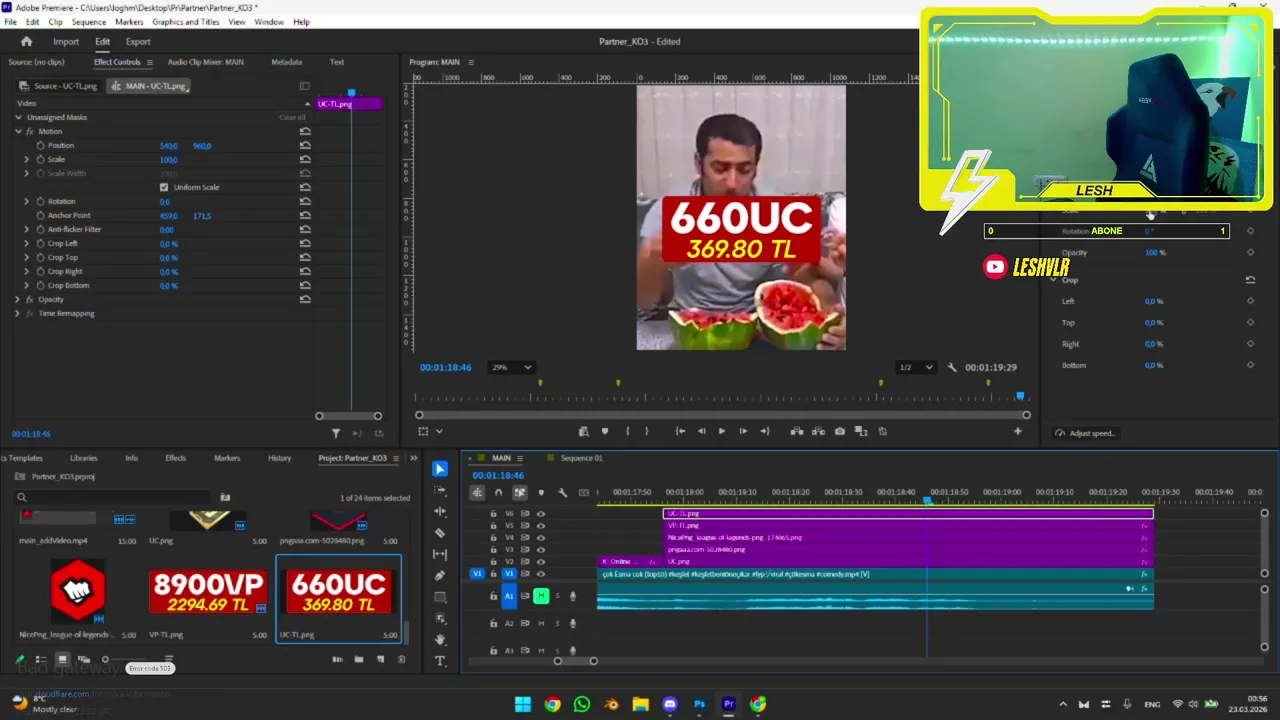1280x720 pixels.
Task: Select the Selection tool in the toolbar
Action: coord(440,469)
